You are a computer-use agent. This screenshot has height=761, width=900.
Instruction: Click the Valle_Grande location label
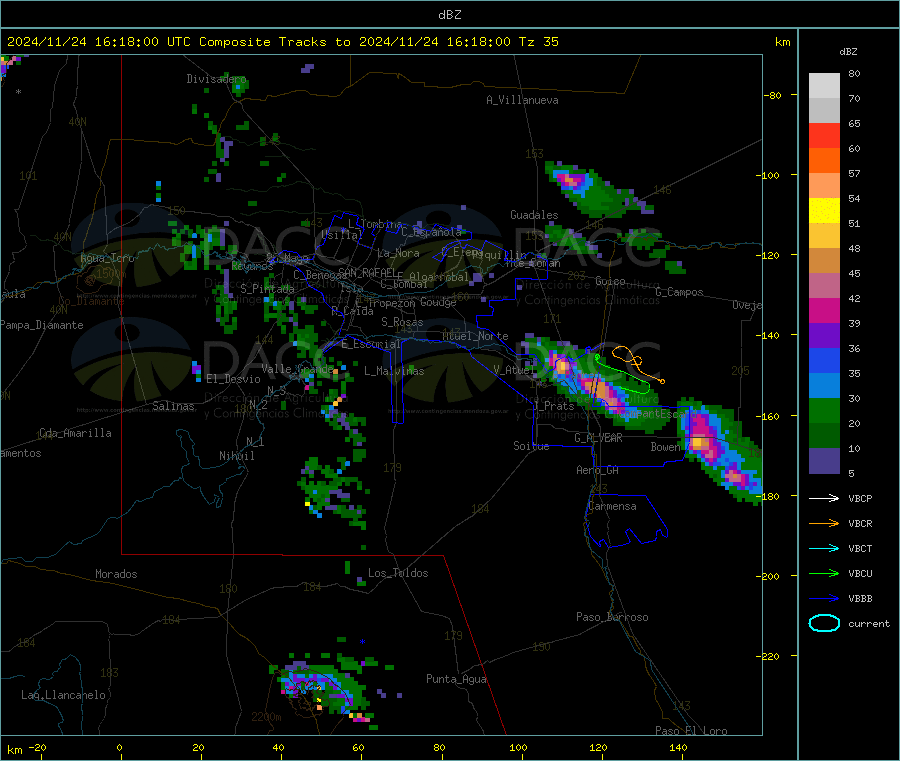[x=297, y=369]
